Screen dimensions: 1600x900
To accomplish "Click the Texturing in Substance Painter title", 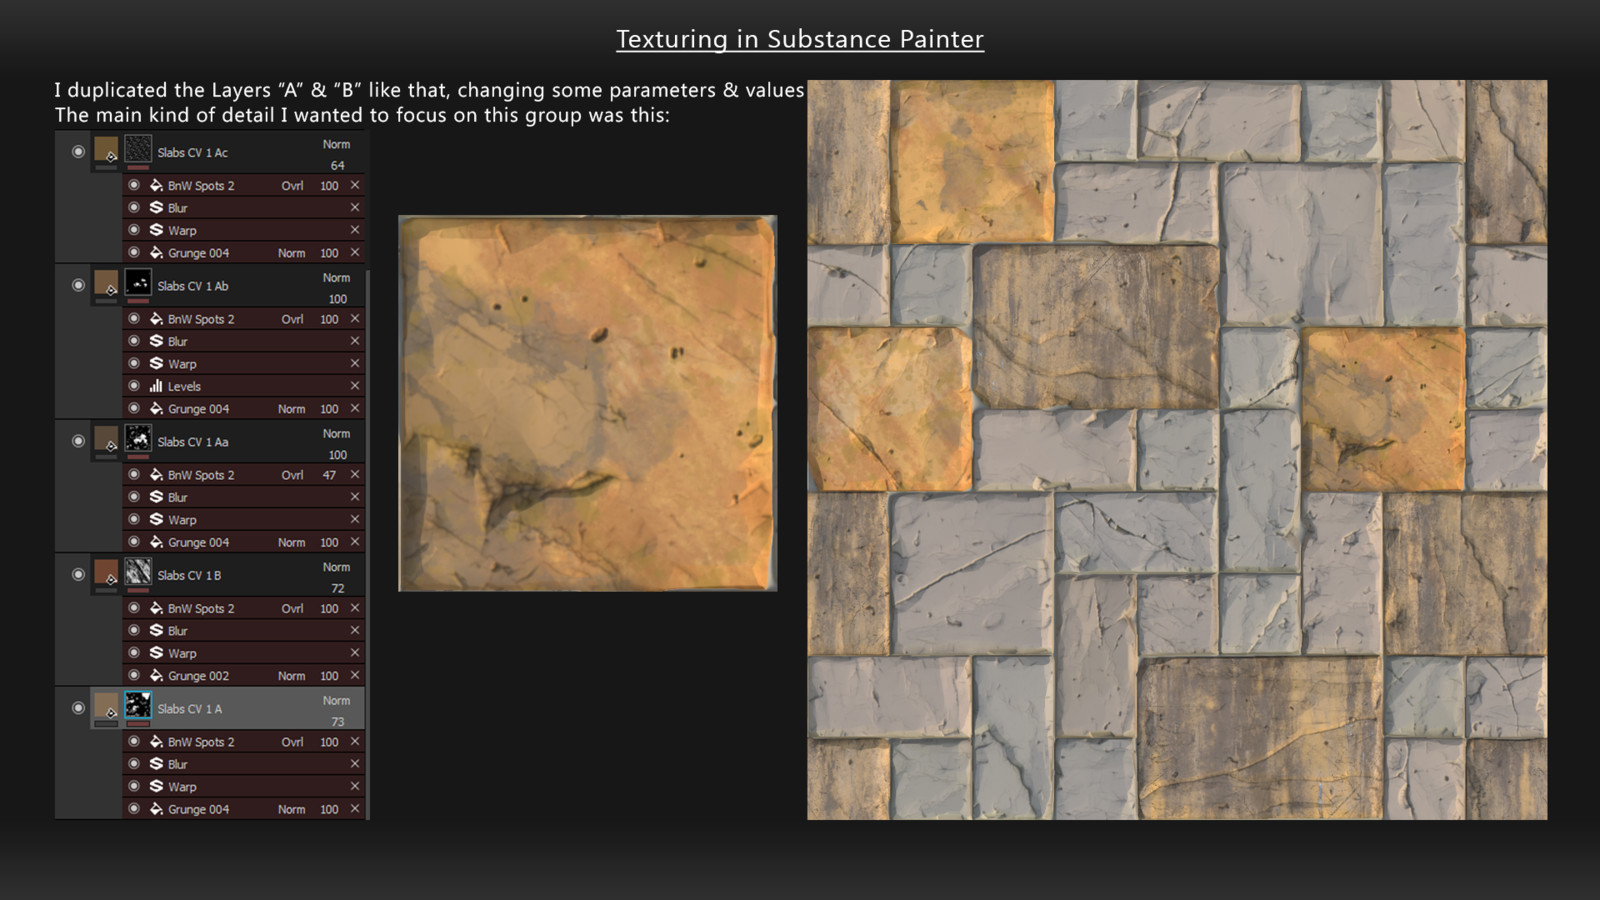I will [800, 39].
